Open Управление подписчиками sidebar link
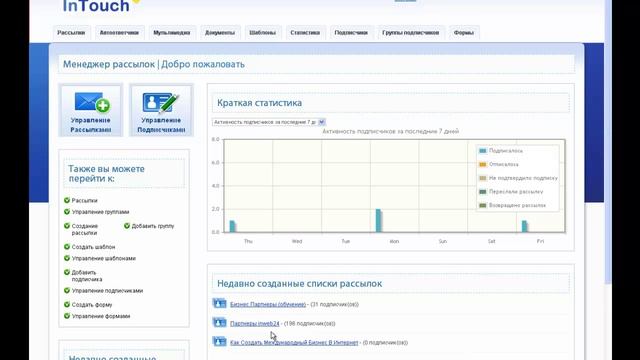The width and height of the screenshot is (640, 360). (107, 291)
